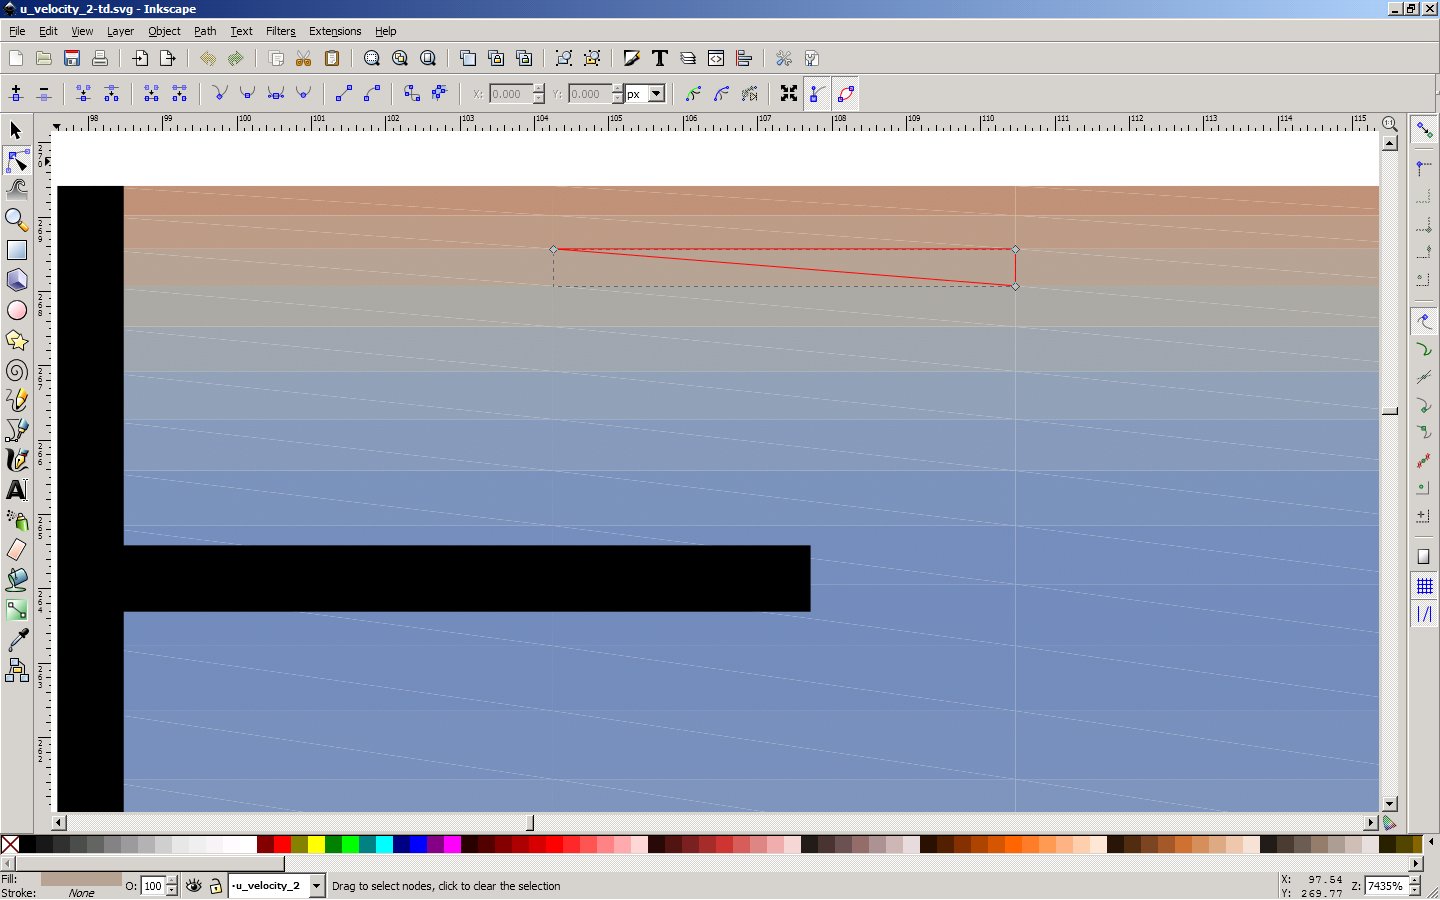Click the opacity value field
The height and width of the screenshot is (900, 1440).
pyautogui.click(x=153, y=886)
